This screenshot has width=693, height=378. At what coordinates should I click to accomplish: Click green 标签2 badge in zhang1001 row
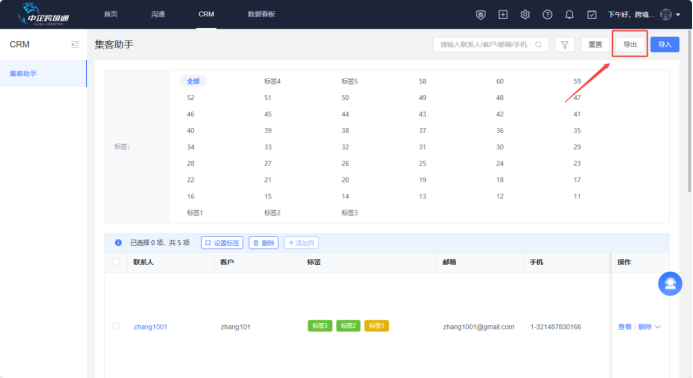(x=348, y=326)
